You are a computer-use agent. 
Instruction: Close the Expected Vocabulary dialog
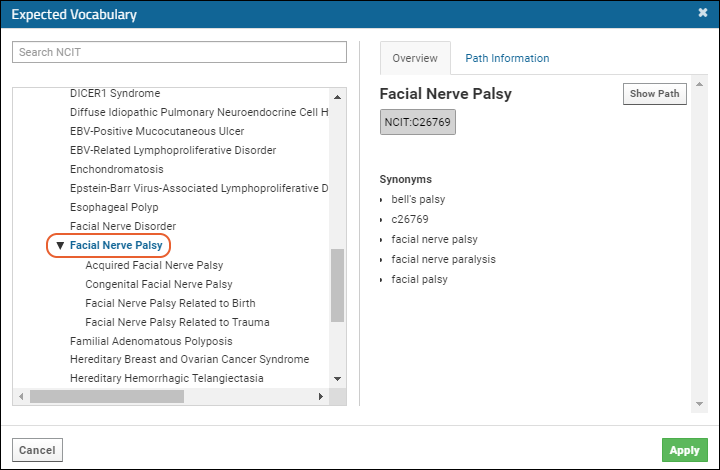pos(703,13)
